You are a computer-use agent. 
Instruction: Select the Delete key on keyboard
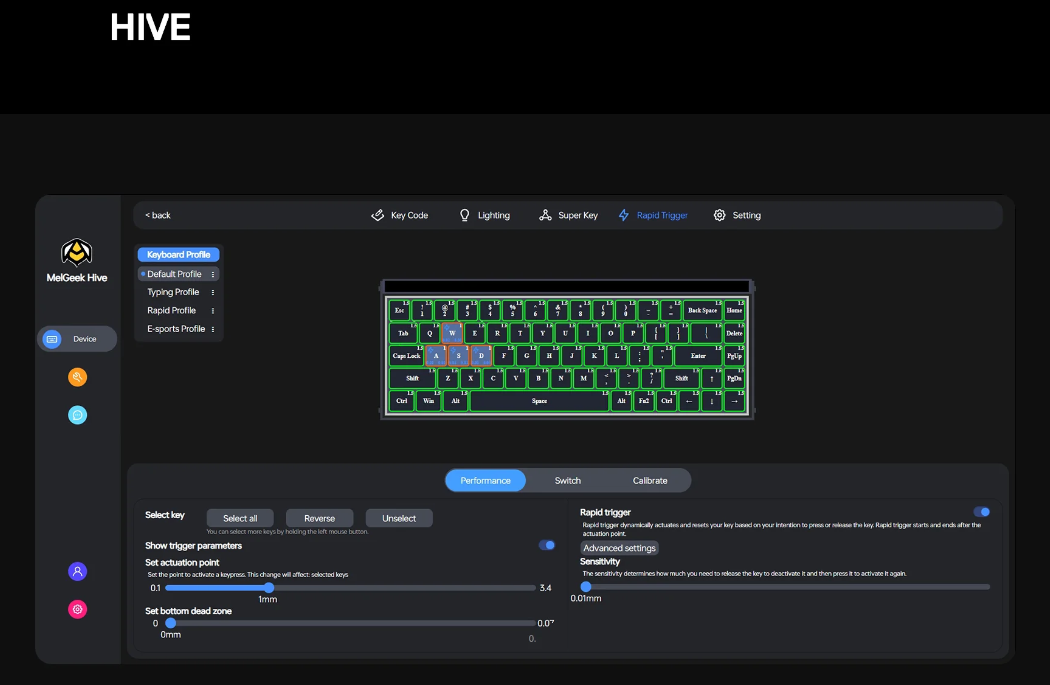tap(735, 333)
